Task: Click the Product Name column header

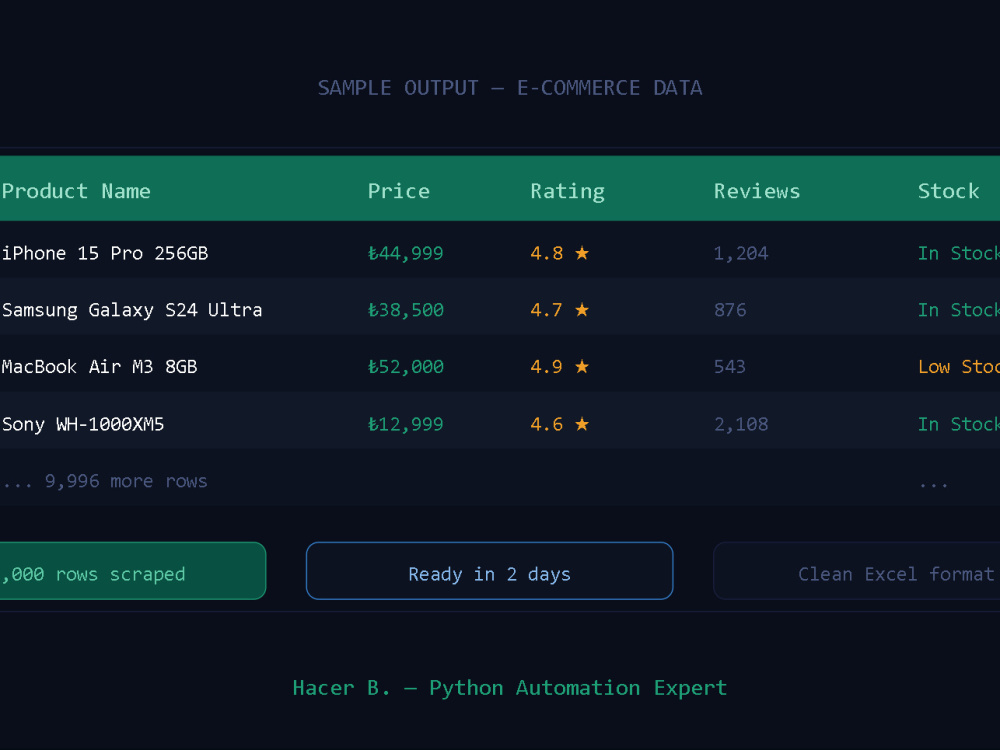Action: click(76, 191)
